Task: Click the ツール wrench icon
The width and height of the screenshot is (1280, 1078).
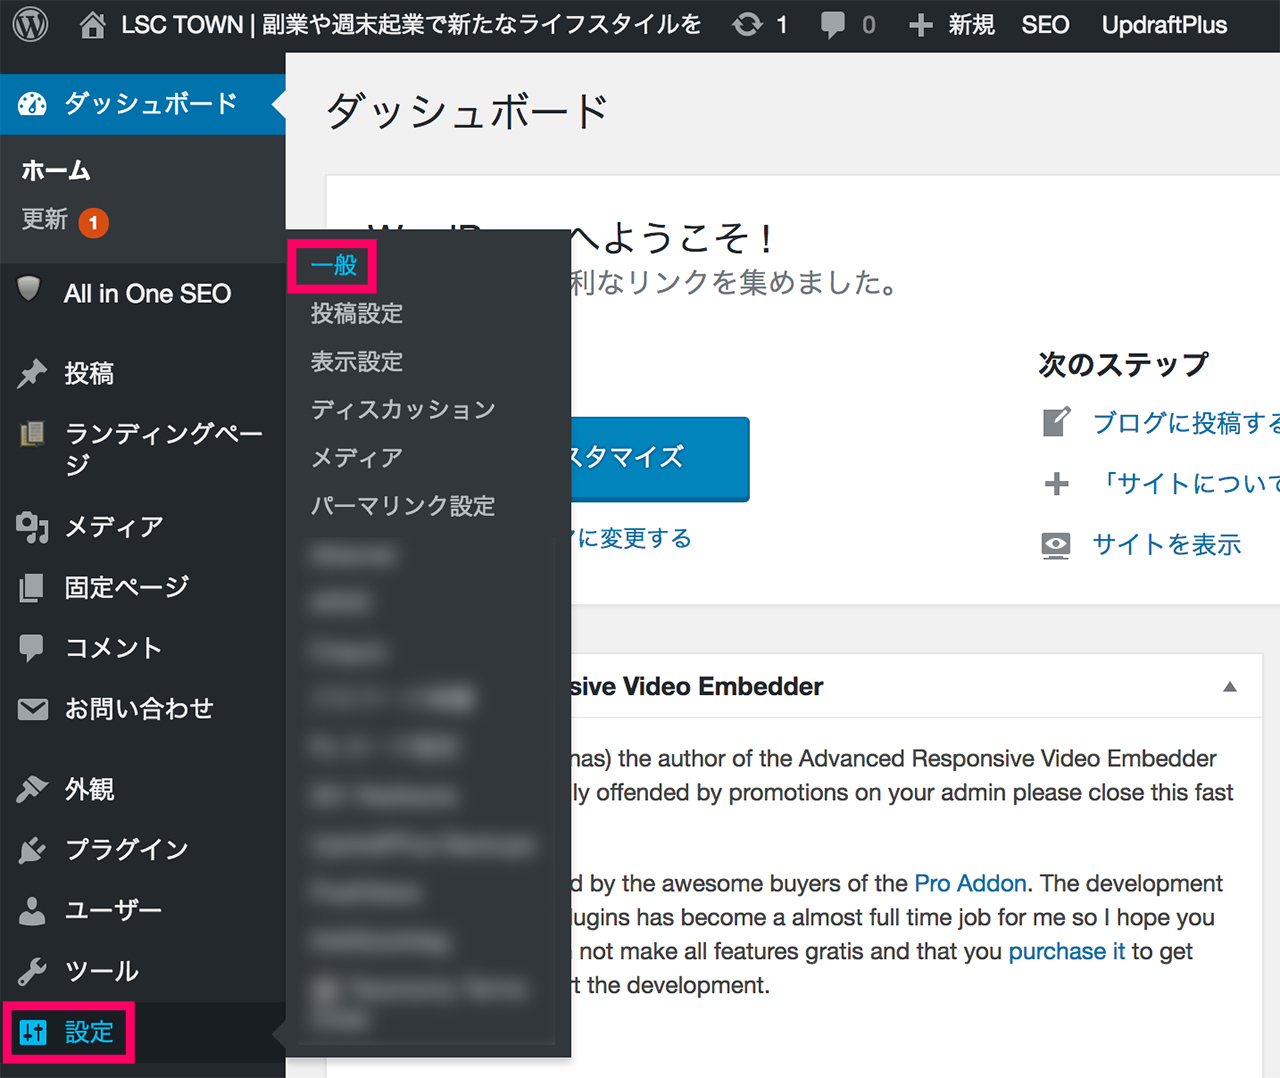Action: tap(32, 971)
